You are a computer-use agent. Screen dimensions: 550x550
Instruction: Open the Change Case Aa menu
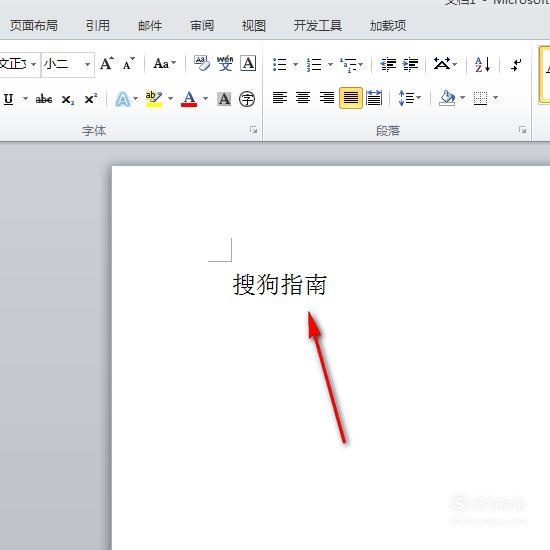tap(165, 64)
